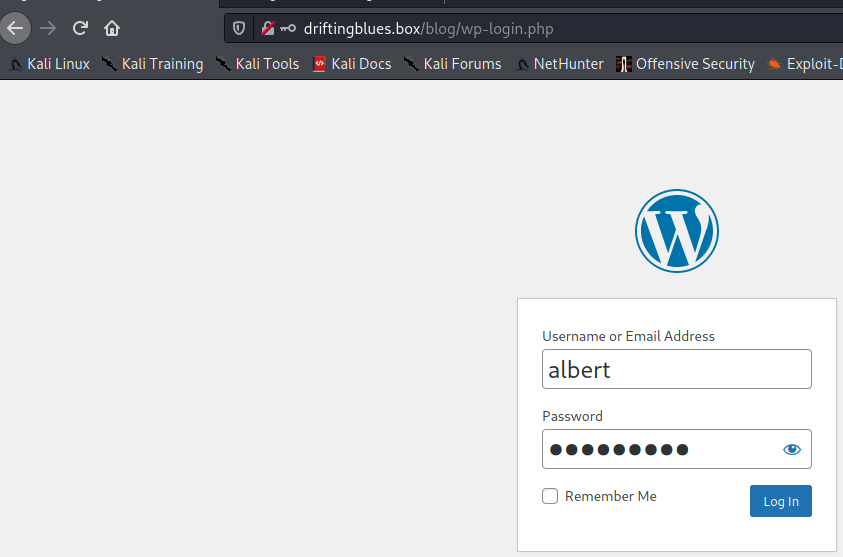Click the Forward arrow button
This screenshot has width=843, height=557.
[x=48, y=28]
